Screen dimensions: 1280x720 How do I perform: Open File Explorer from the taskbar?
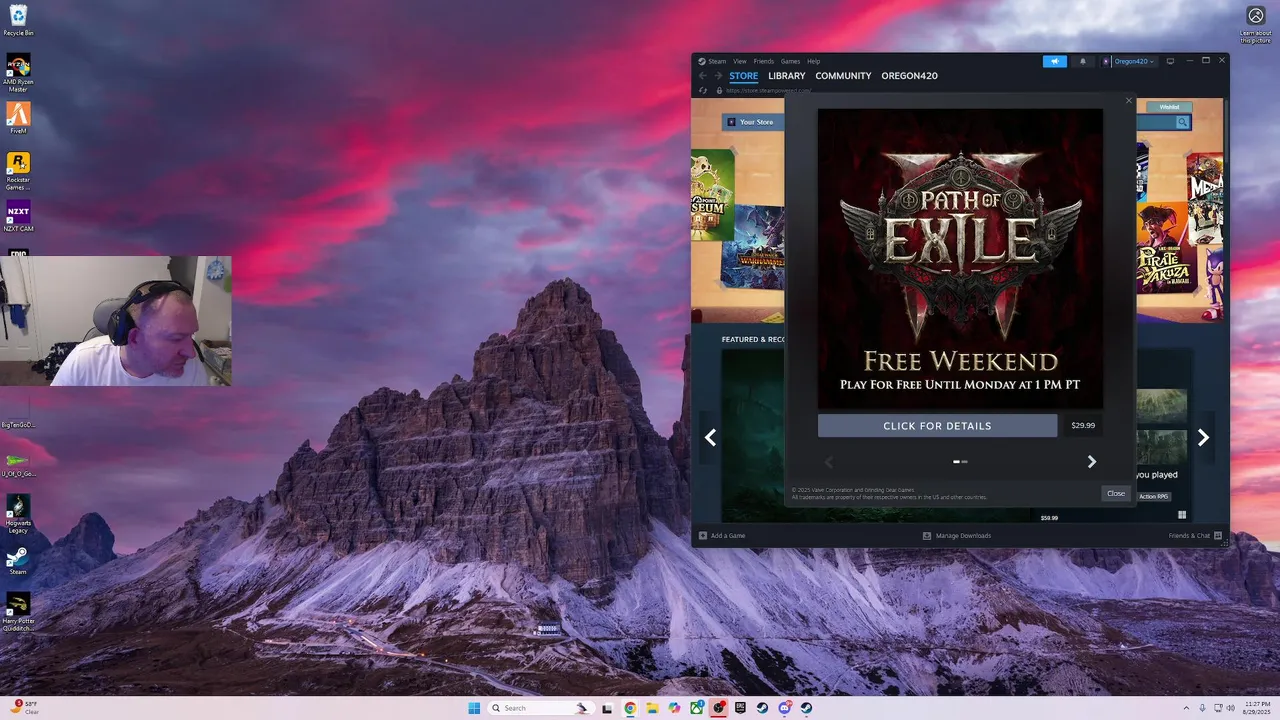[652, 708]
